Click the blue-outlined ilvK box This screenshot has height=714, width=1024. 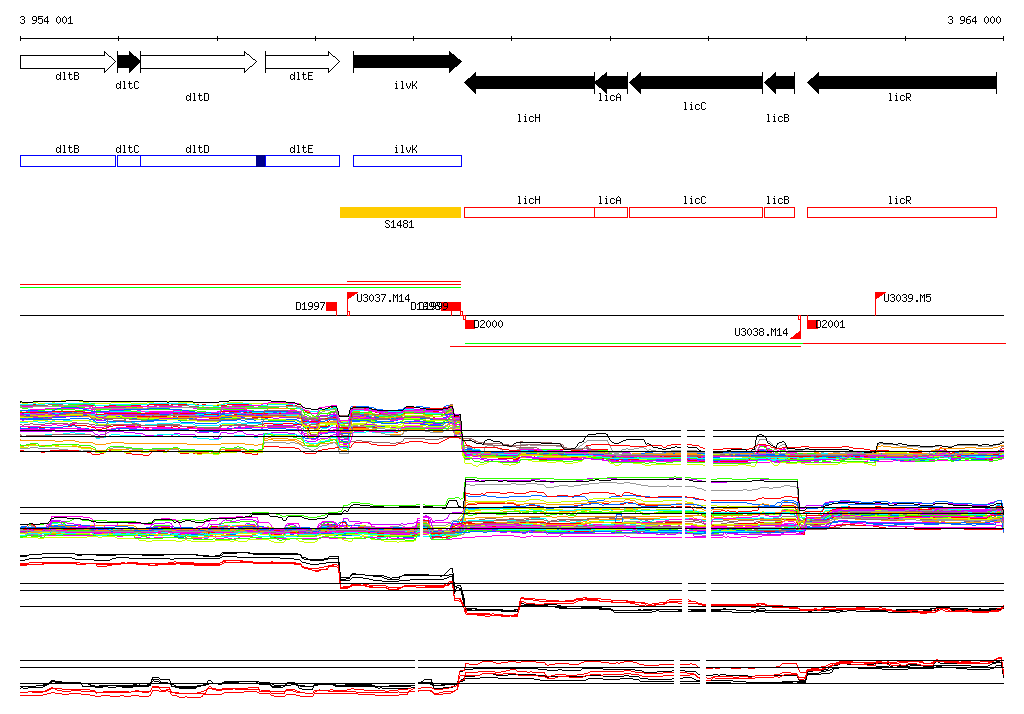point(407,161)
